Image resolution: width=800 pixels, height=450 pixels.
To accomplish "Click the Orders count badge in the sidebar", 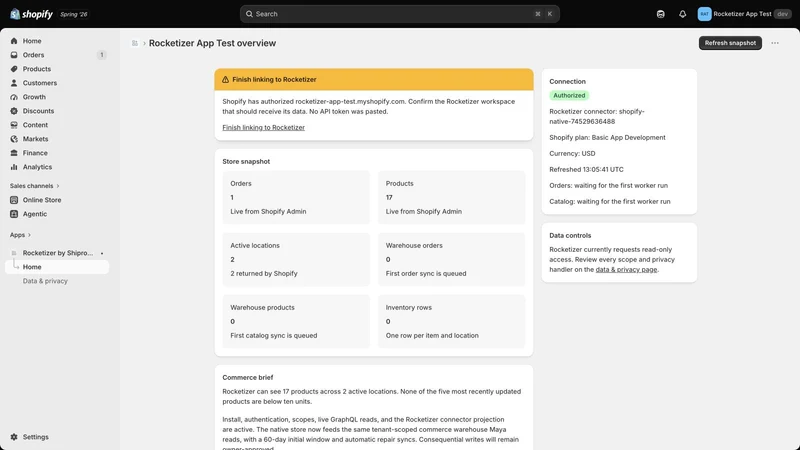I will click(102, 55).
